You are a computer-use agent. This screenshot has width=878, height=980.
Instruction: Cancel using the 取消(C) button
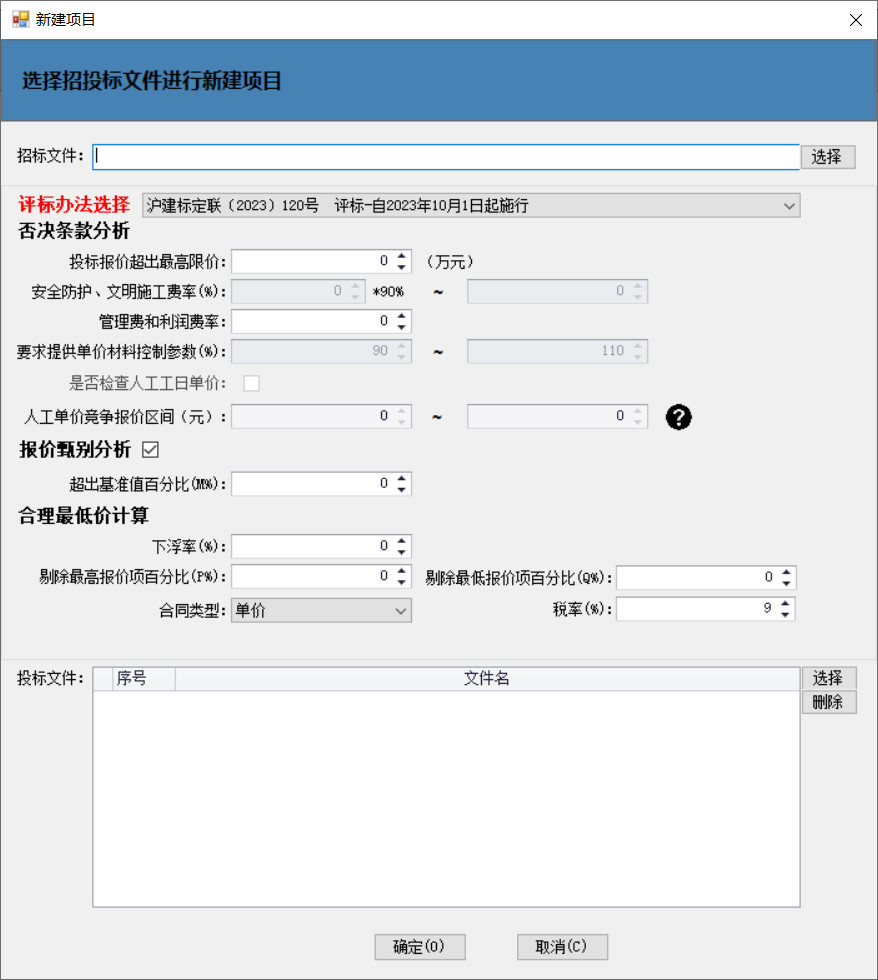pos(562,947)
